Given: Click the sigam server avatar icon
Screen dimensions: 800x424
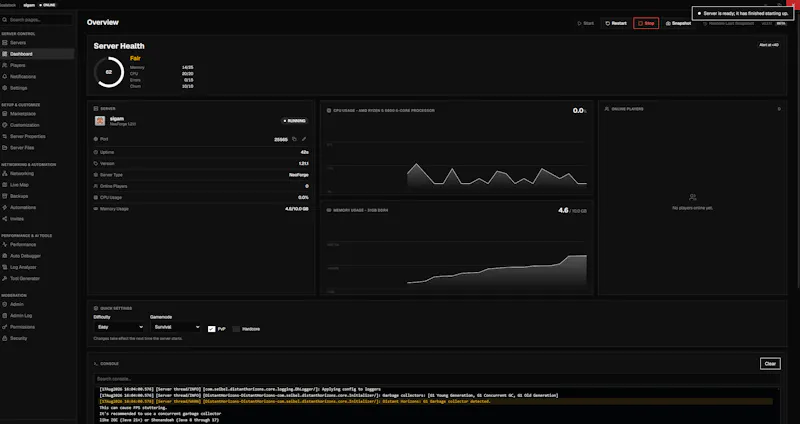Looking at the screenshot, I should click(x=100, y=121).
